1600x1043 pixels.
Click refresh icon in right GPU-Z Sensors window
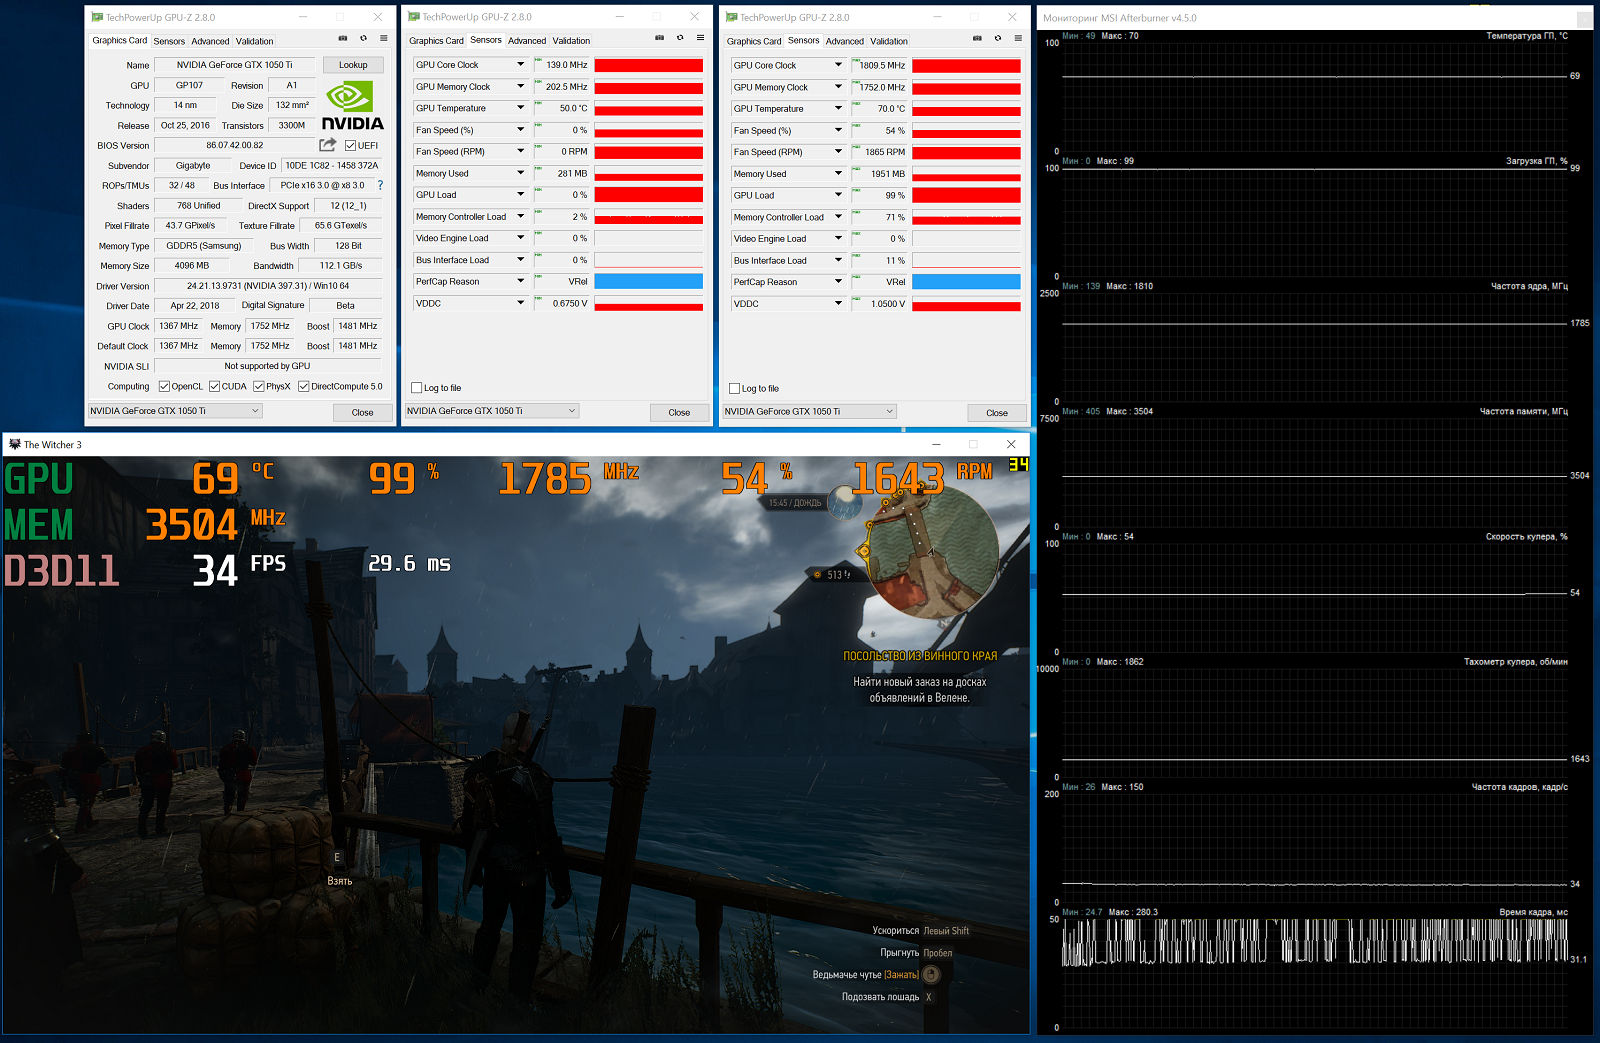(x=997, y=38)
